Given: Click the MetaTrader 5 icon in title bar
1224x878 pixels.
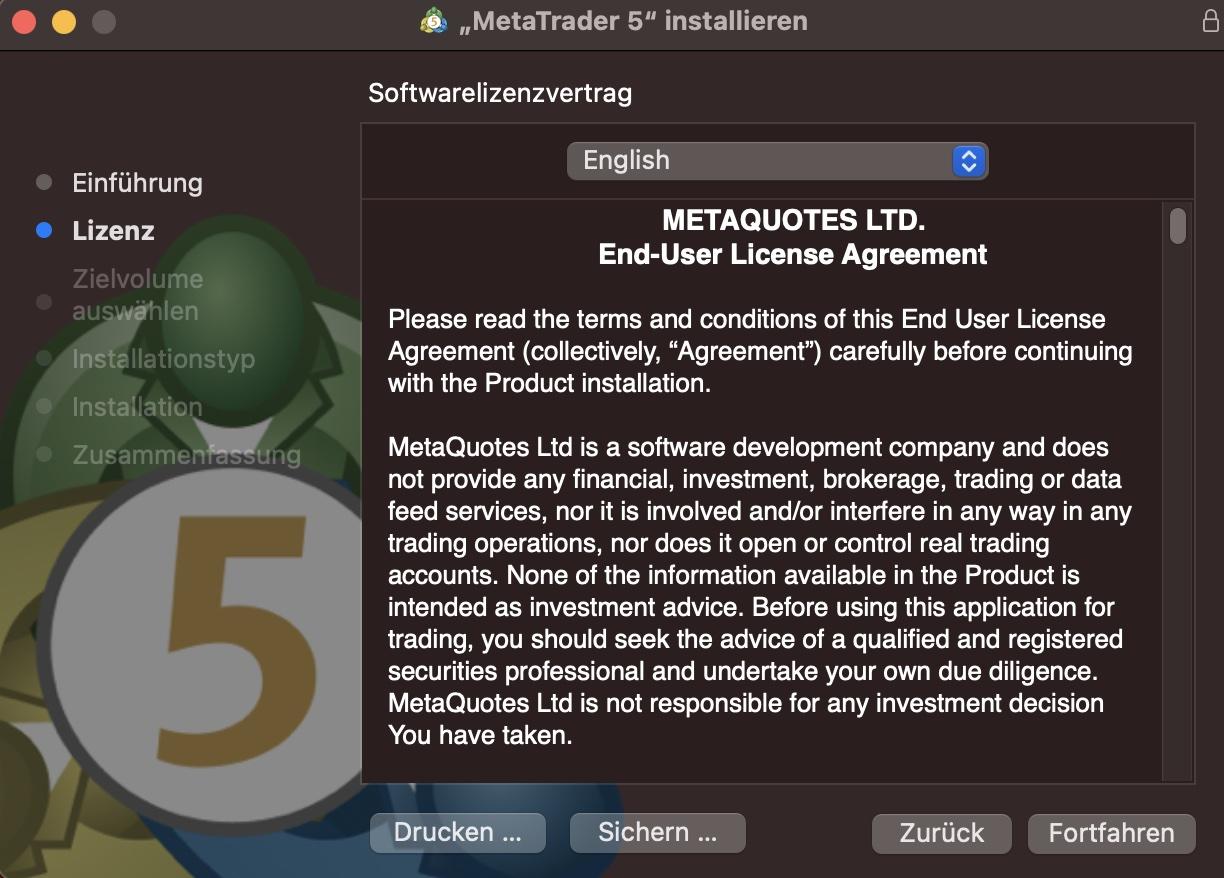Looking at the screenshot, I should pyautogui.click(x=433, y=21).
